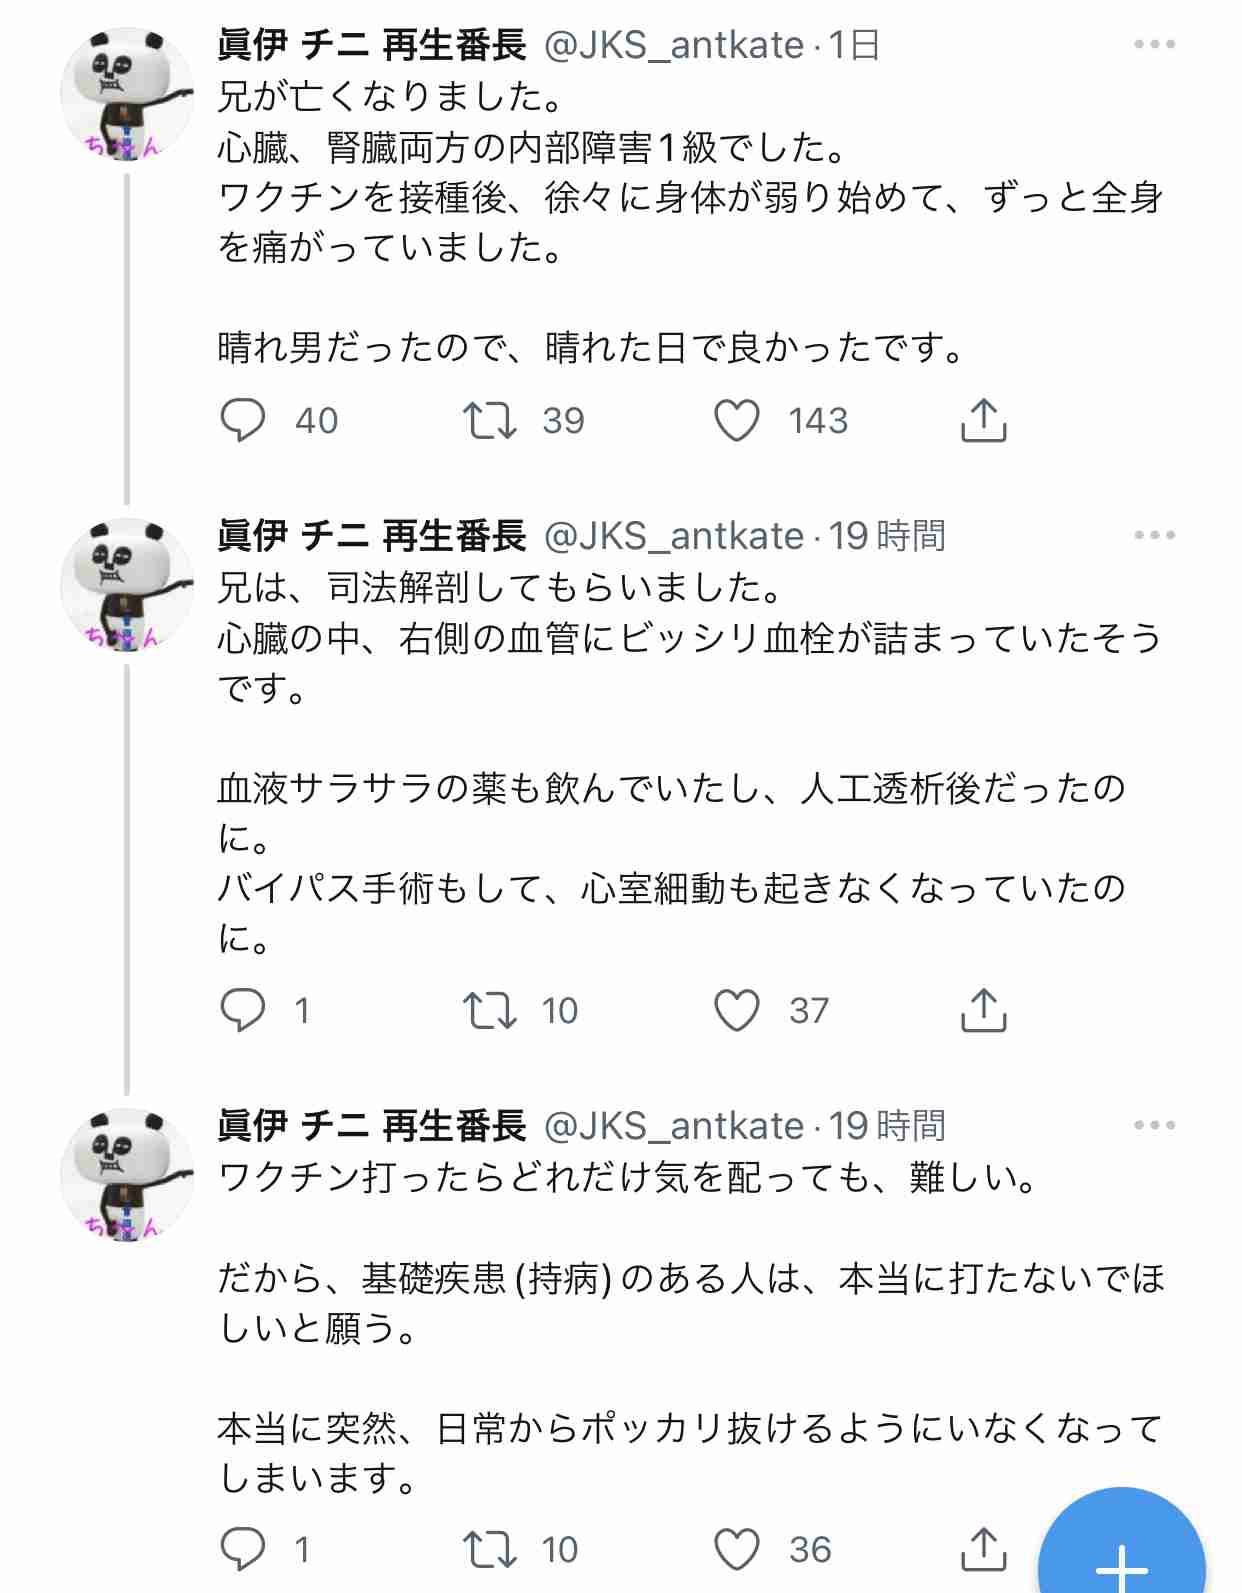Screen dimensions: 1242x1593
Task: Open the reply icon on the first tweet
Action: pyautogui.click(x=243, y=421)
